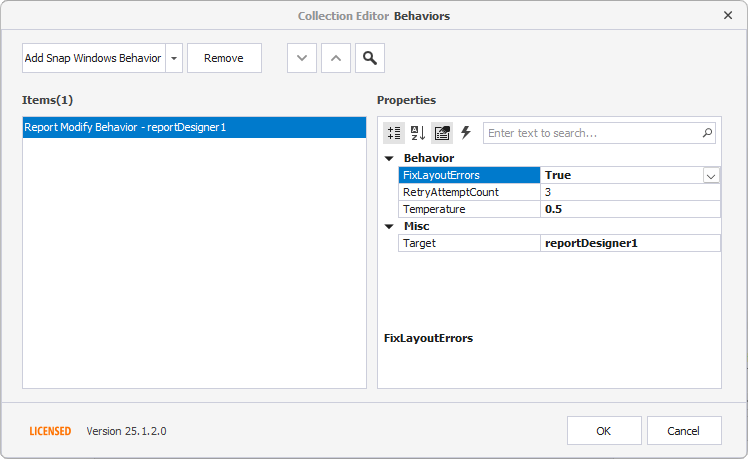Image resolution: width=748 pixels, height=459 pixels.
Task: Show events via lightning bolt icon
Action: [x=465, y=133]
